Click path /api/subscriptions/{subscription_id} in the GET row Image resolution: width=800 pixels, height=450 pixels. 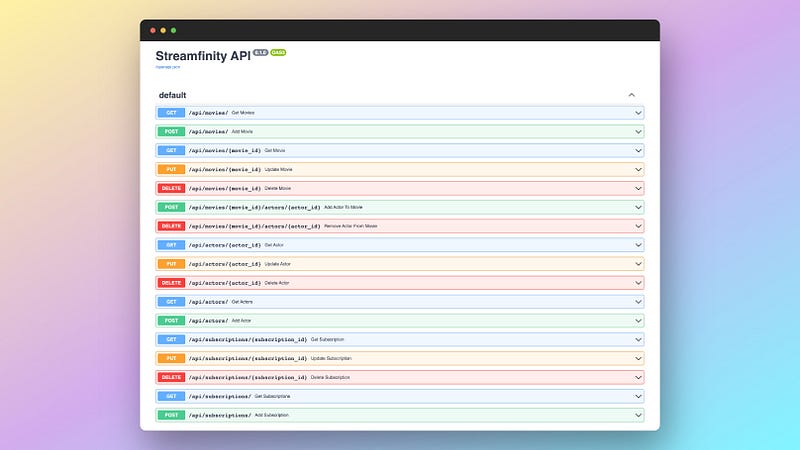[248, 340]
